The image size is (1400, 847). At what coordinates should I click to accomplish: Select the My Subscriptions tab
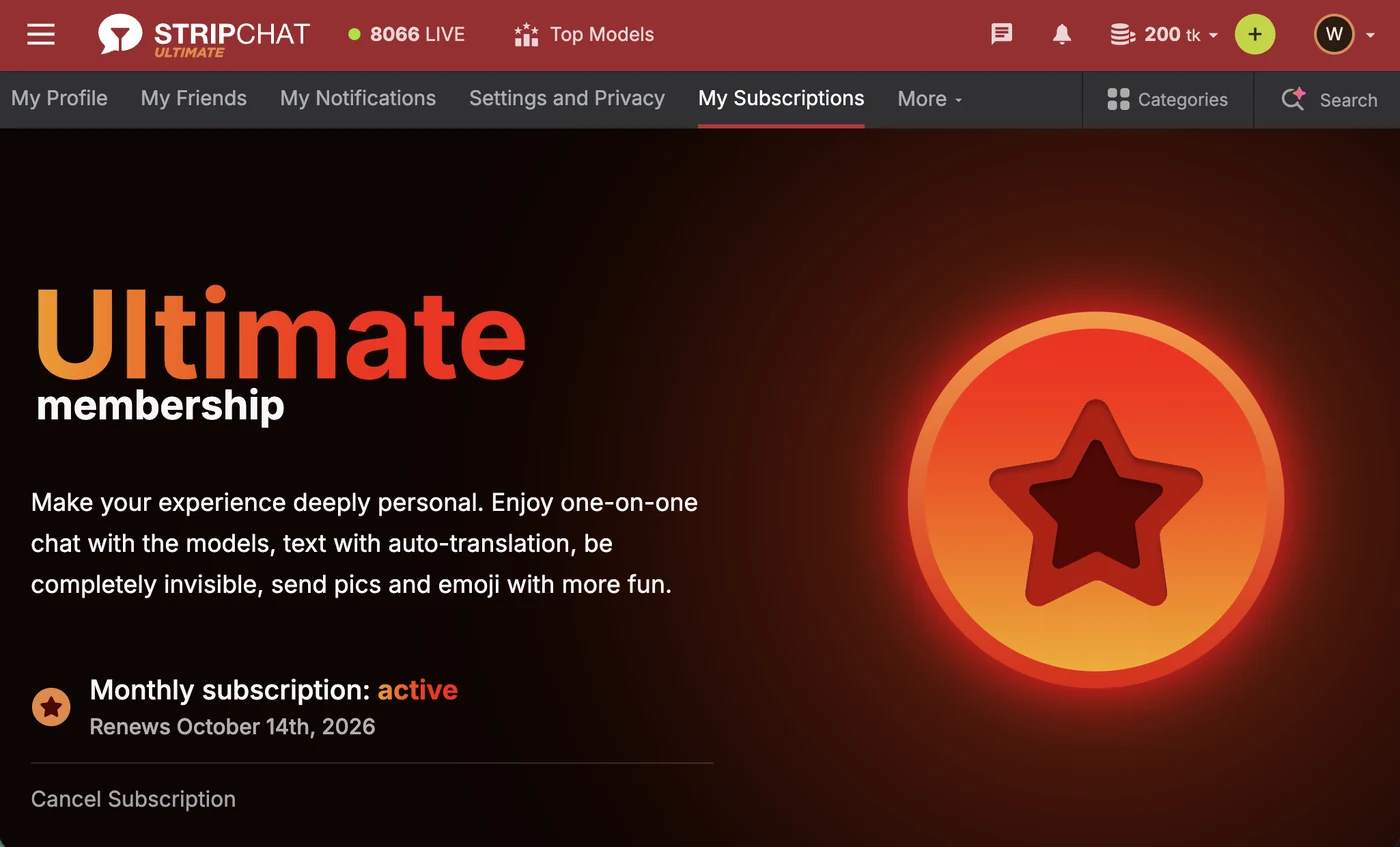(781, 98)
